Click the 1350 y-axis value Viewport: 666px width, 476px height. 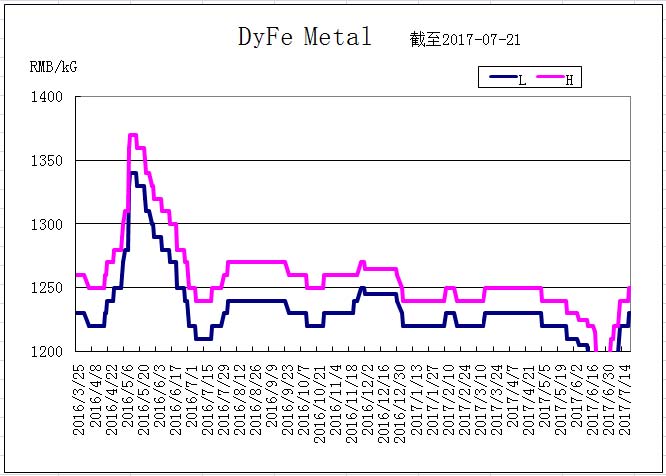coord(46,161)
